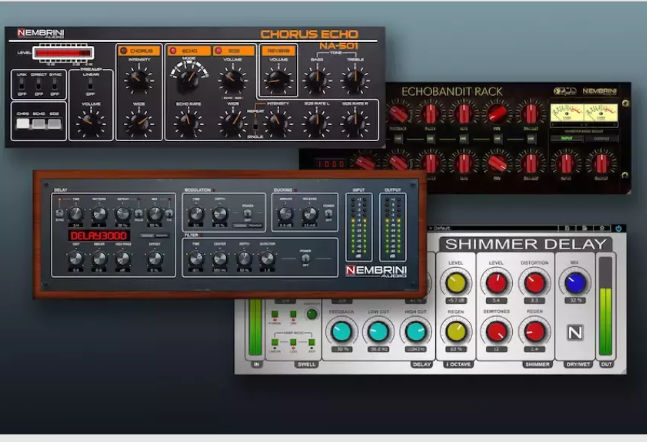Click the Feedback knob on Echobandit Rack

coord(399,113)
